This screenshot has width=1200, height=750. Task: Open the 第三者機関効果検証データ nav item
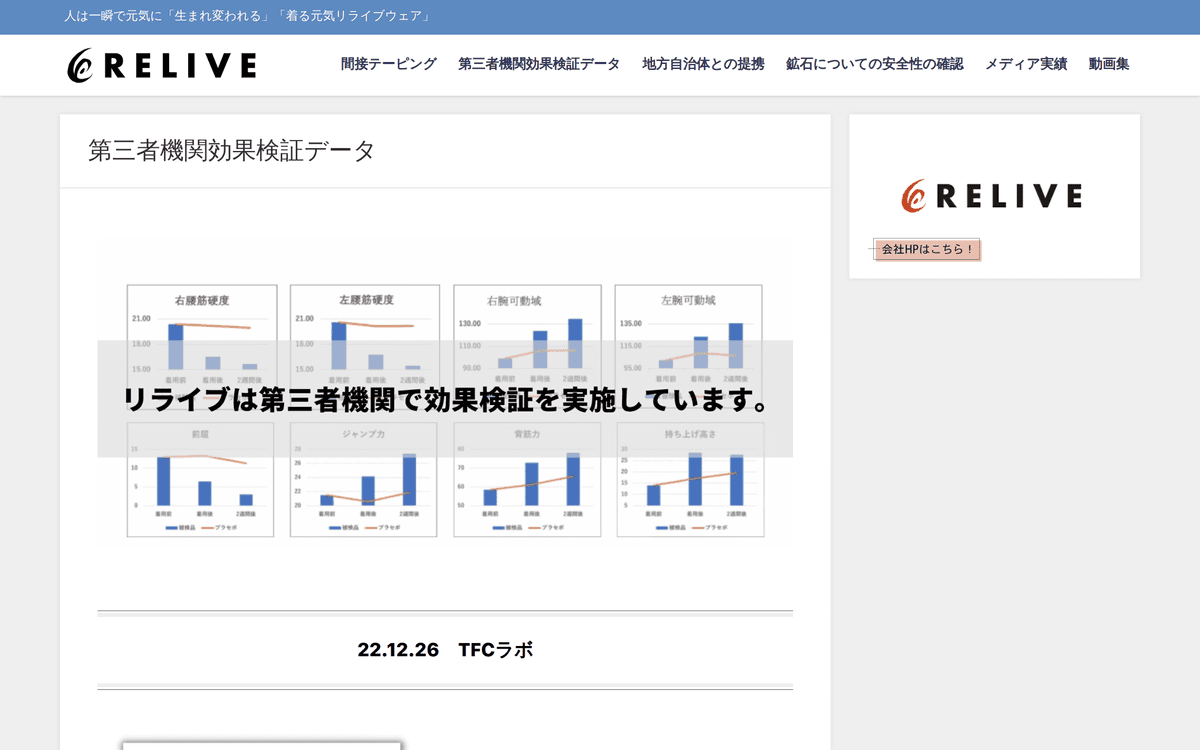click(539, 64)
